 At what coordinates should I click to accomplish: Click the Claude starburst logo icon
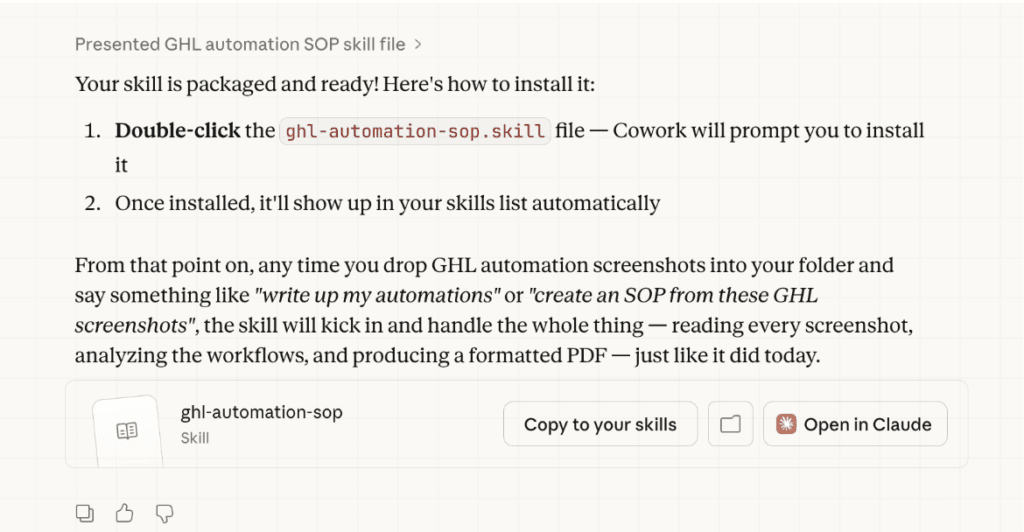click(786, 425)
